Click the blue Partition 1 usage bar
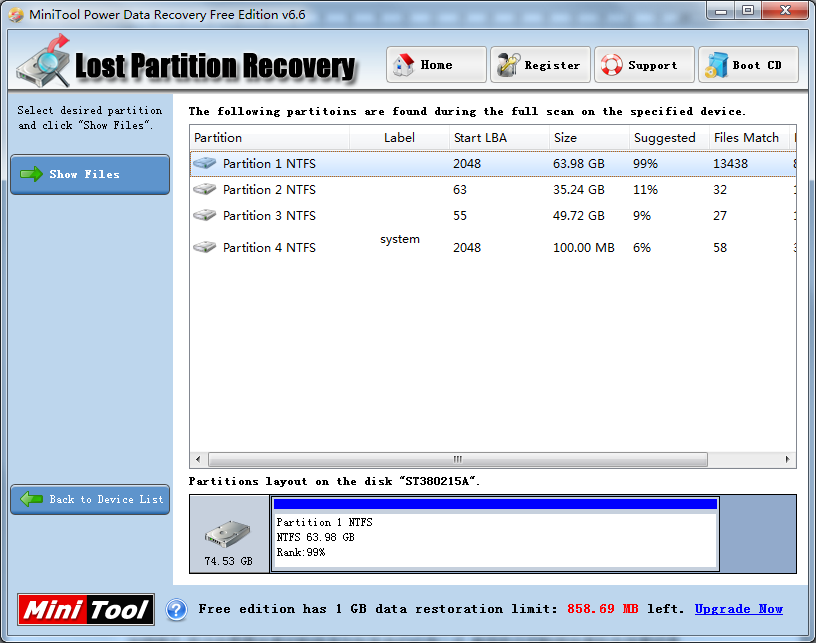The image size is (816, 643). (x=495, y=504)
